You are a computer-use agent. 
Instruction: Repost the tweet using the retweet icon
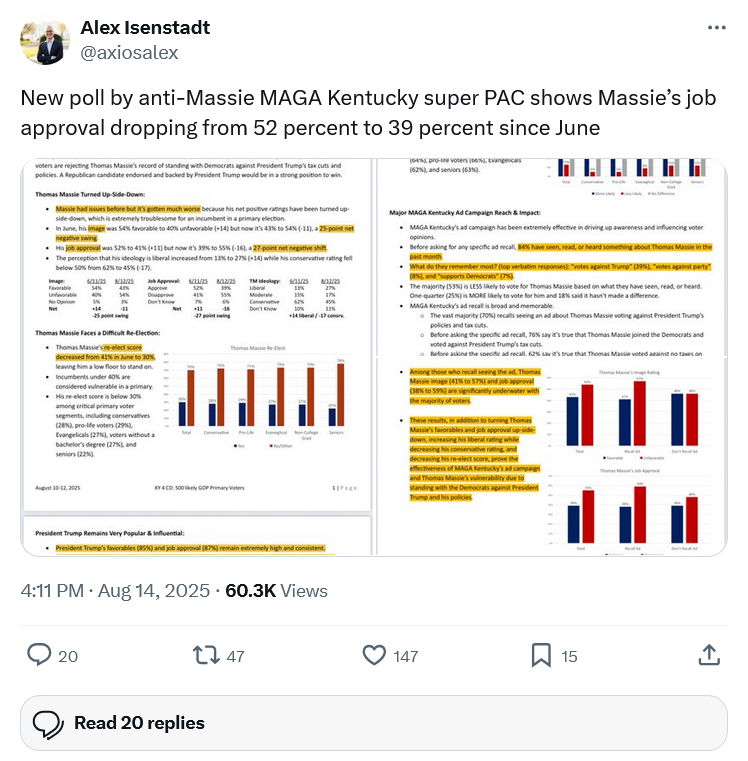pyautogui.click(x=204, y=655)
